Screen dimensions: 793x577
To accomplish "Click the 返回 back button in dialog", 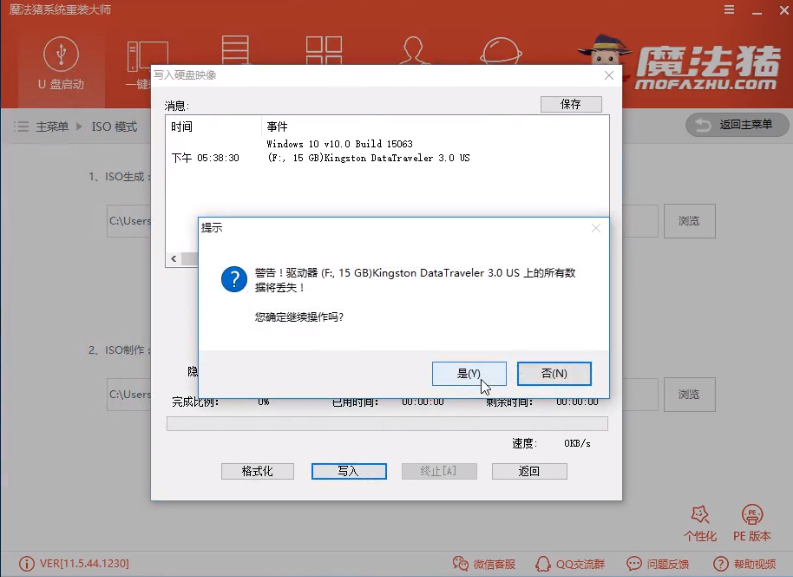I will point(529,471).
